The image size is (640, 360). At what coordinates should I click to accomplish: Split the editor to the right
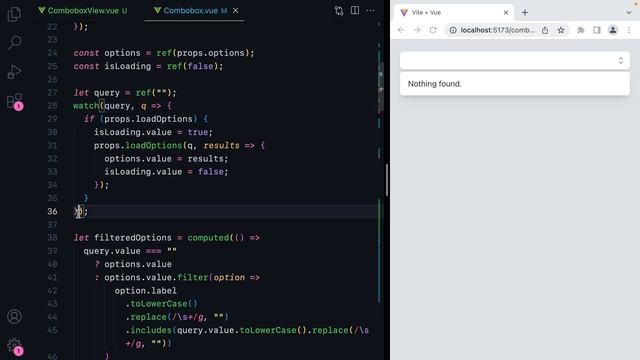click(x=355, y=11)
